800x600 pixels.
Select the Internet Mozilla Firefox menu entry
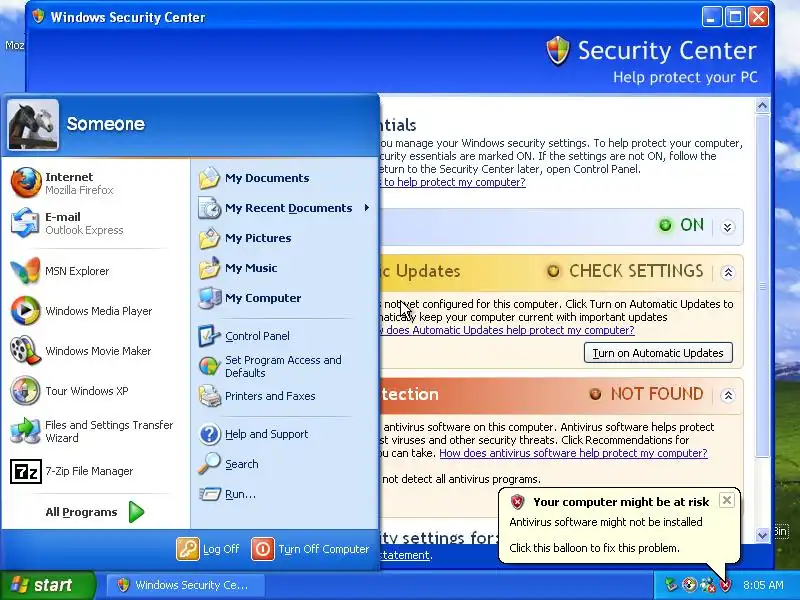coord(96,183)
